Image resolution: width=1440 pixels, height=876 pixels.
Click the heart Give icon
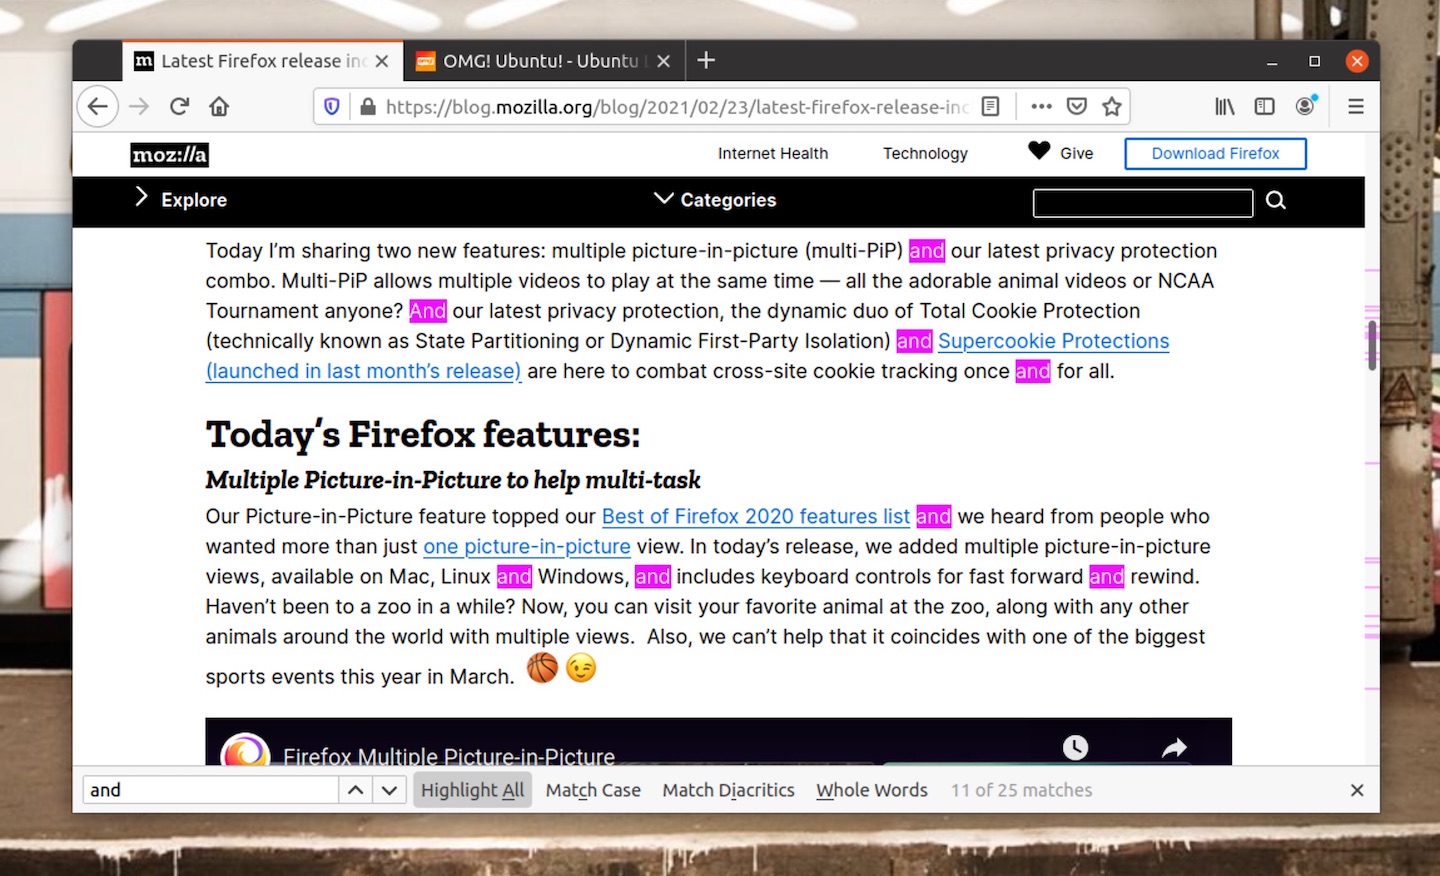click(x=1039, y=151)
